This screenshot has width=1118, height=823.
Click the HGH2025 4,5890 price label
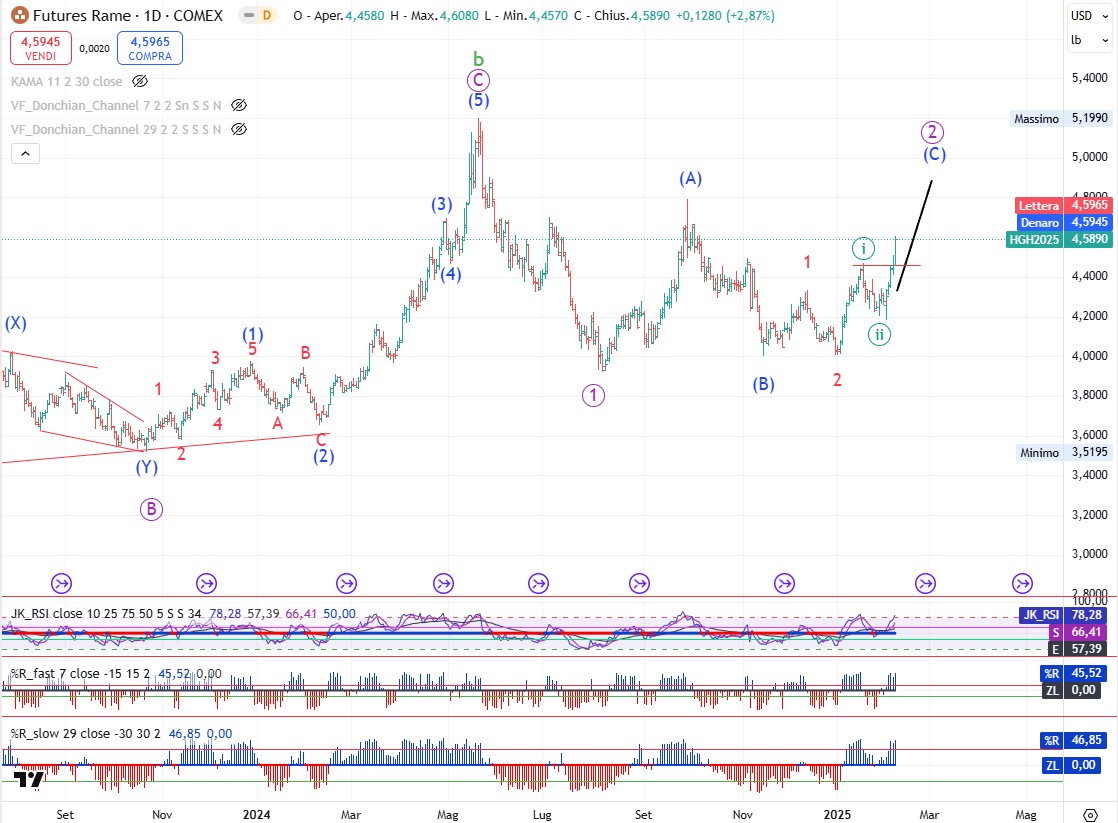pyautogui.click(x=1059, y=240)
